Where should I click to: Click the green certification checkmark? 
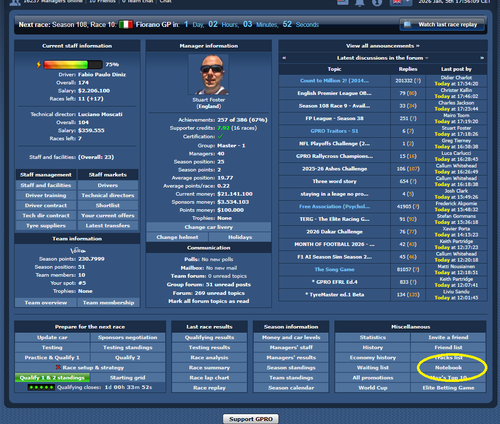pyautogui.click(x=220, y=136)
